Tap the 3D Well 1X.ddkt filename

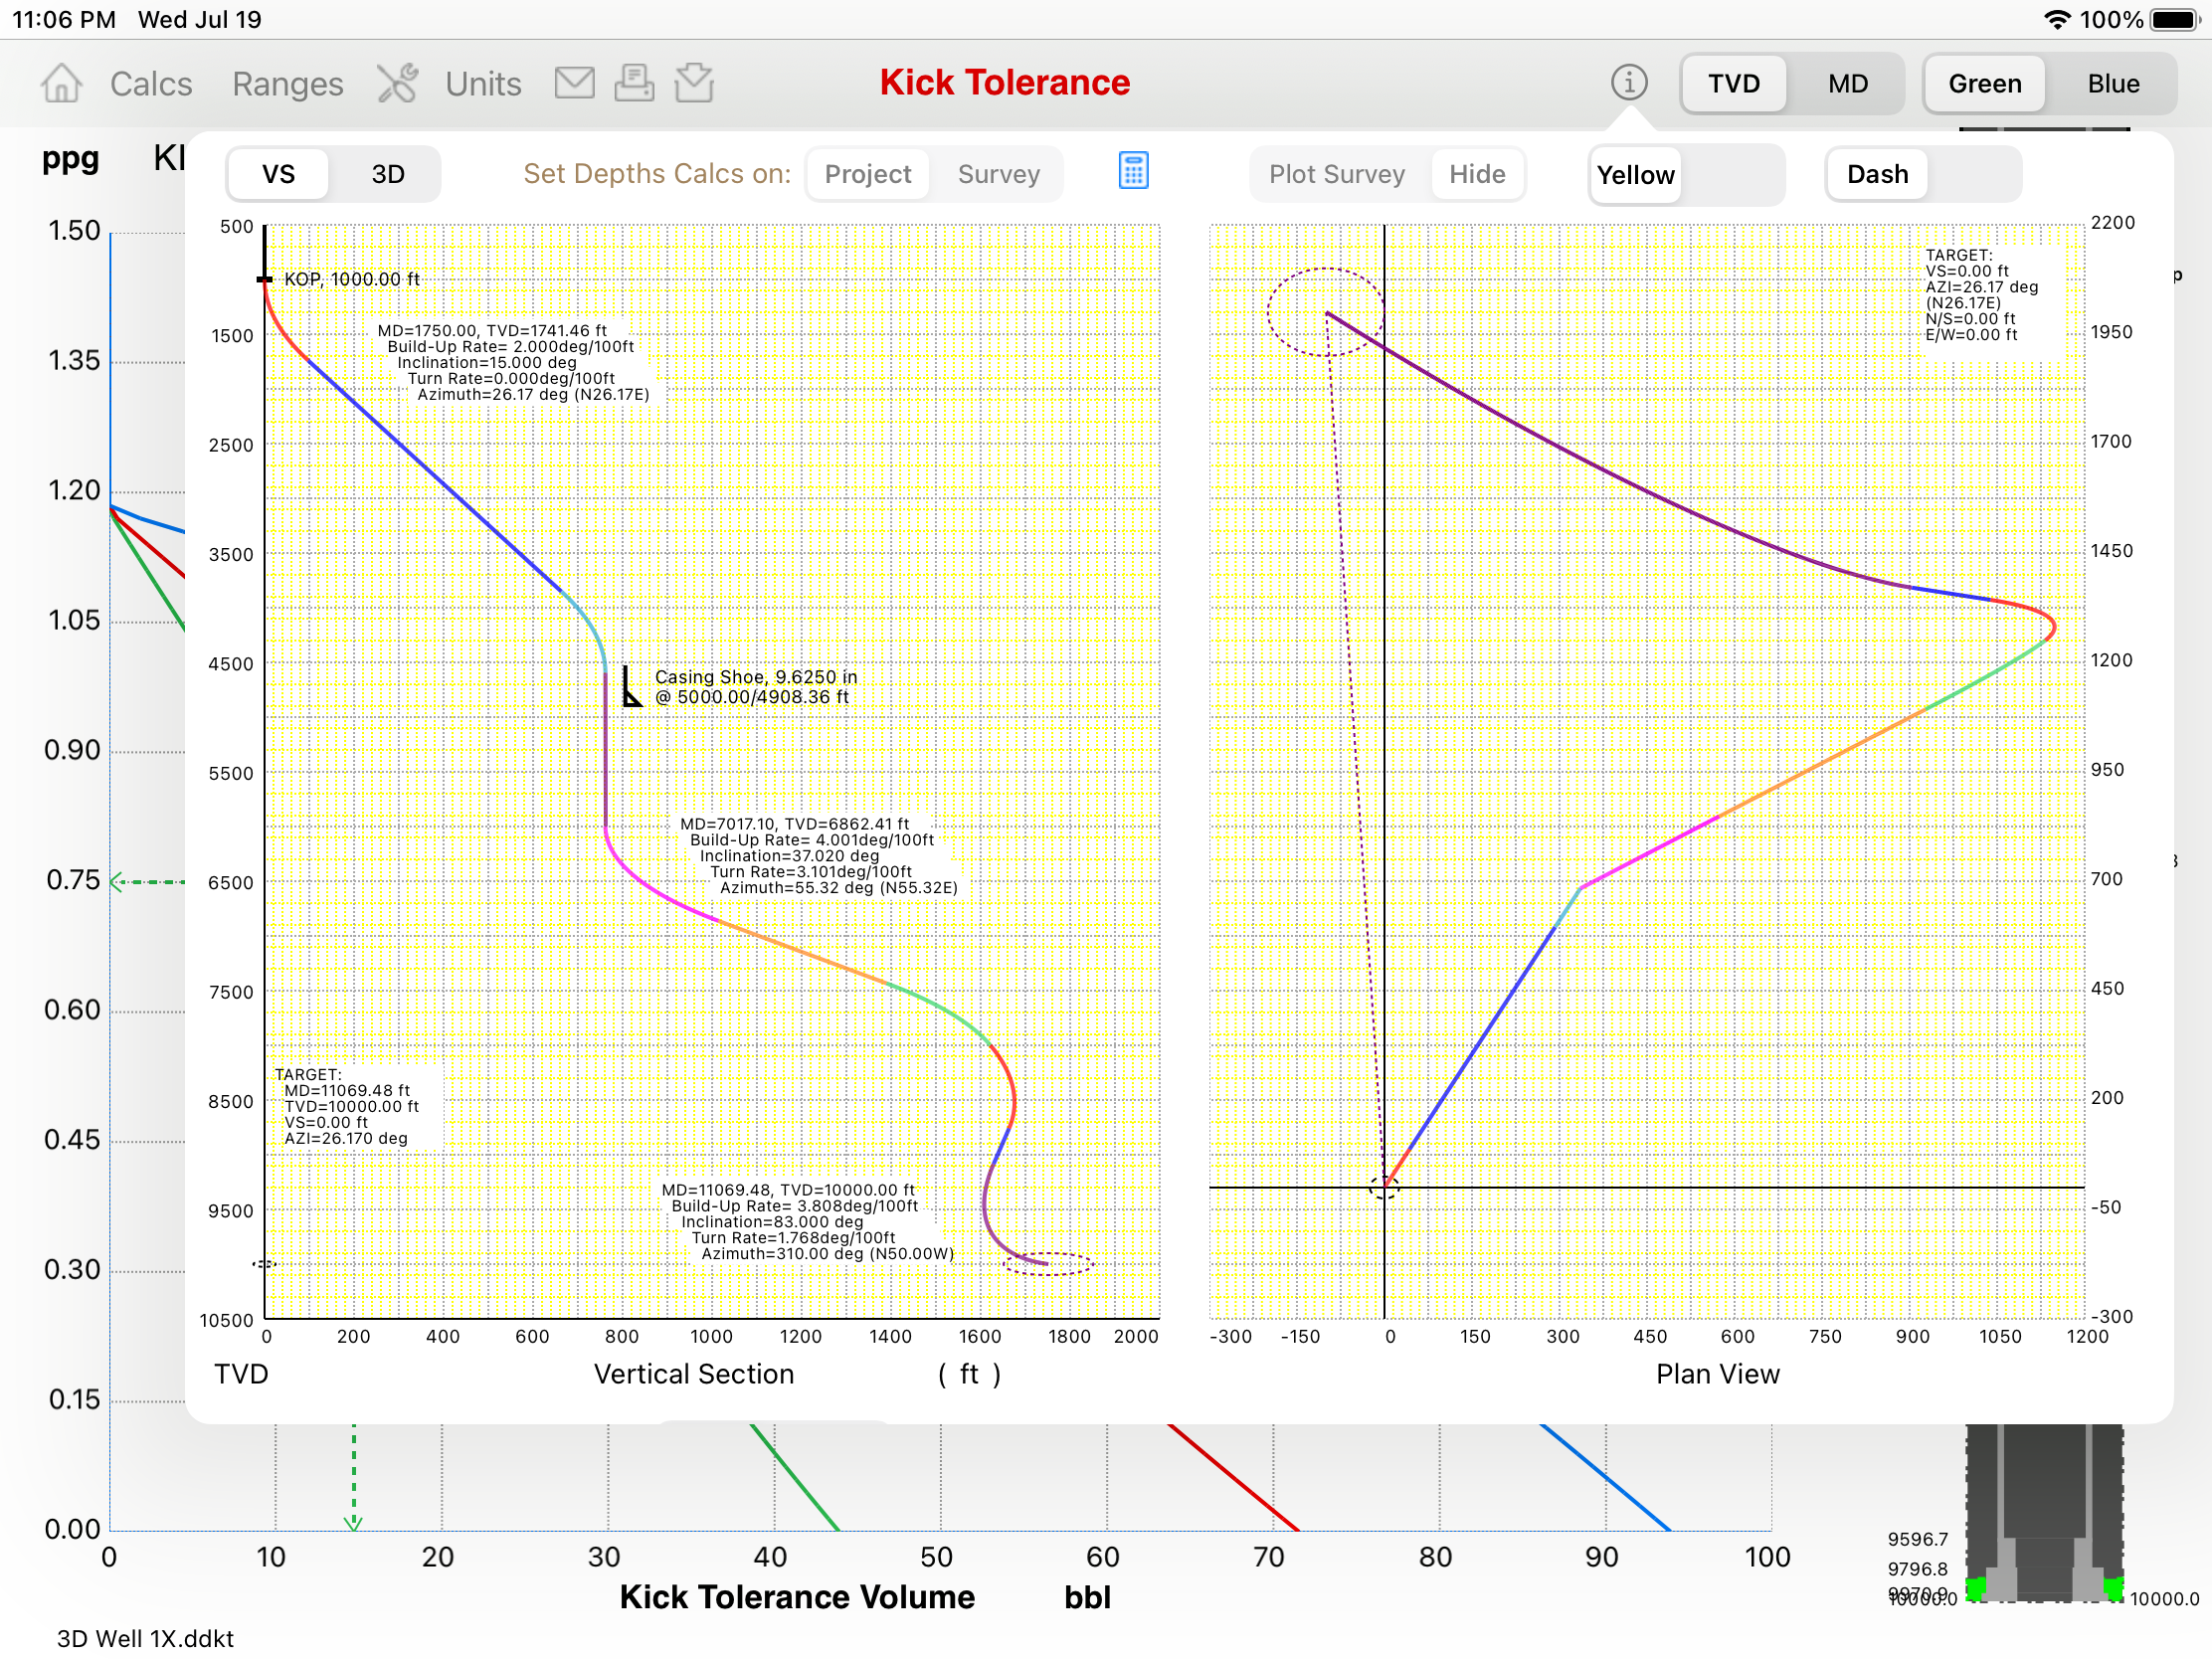[145, 1638]
